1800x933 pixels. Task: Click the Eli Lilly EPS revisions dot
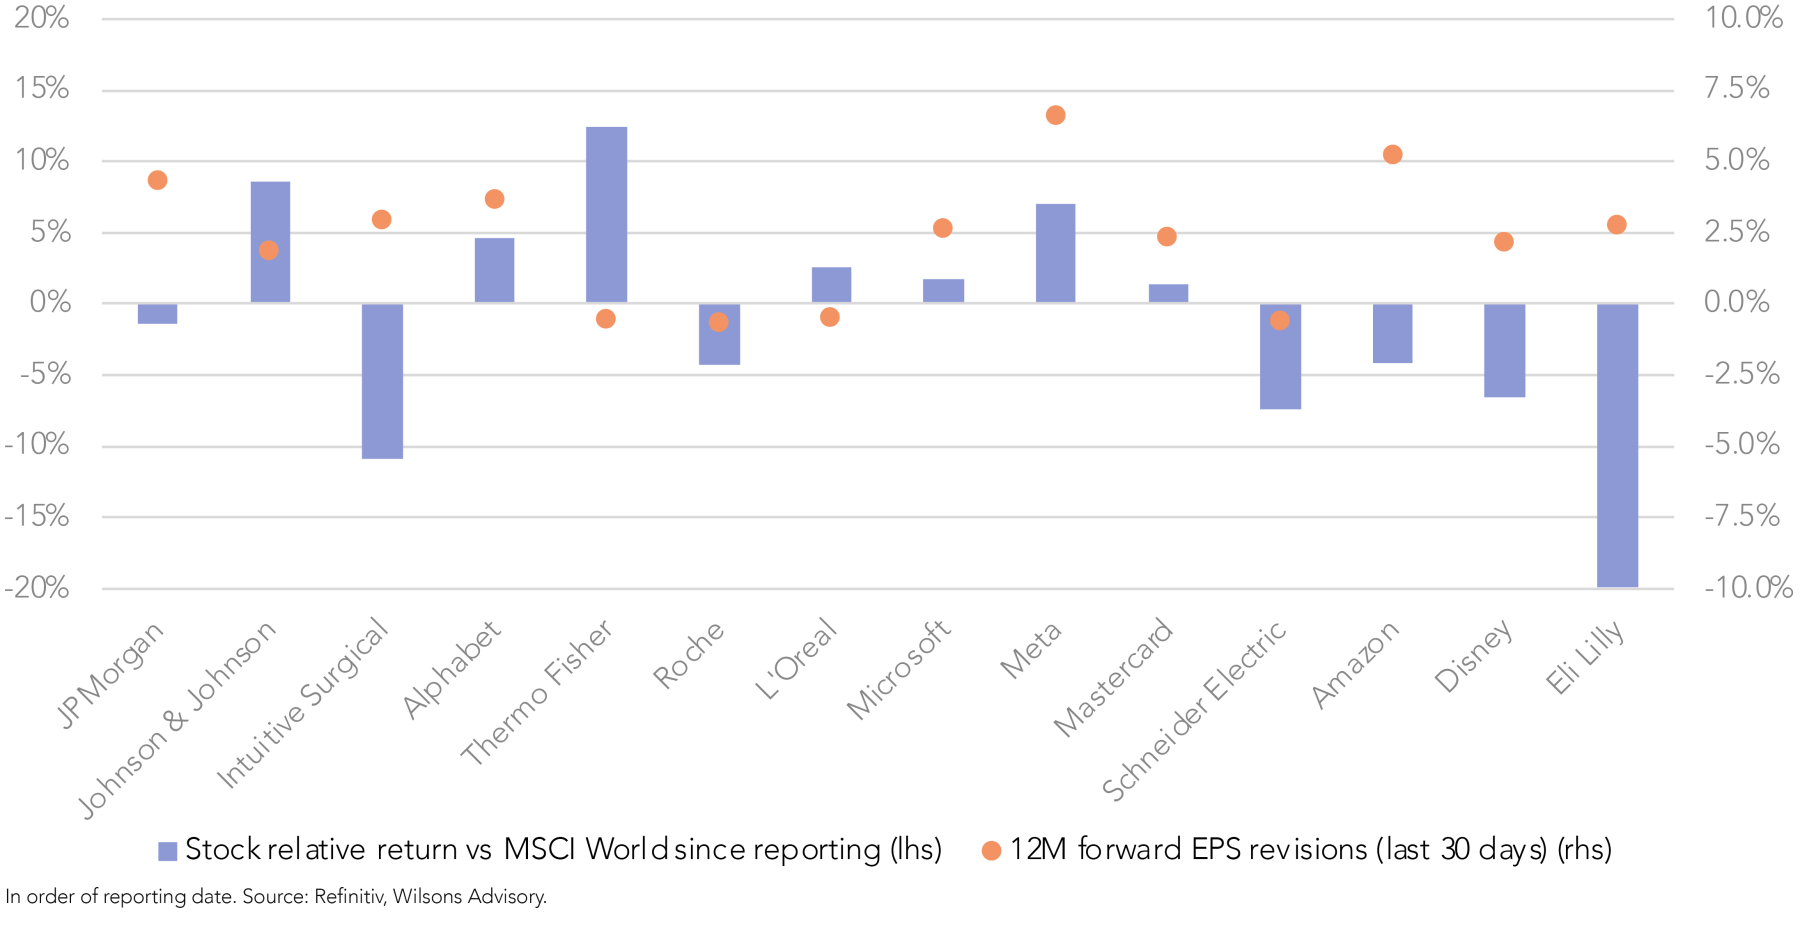(1616, 225)
